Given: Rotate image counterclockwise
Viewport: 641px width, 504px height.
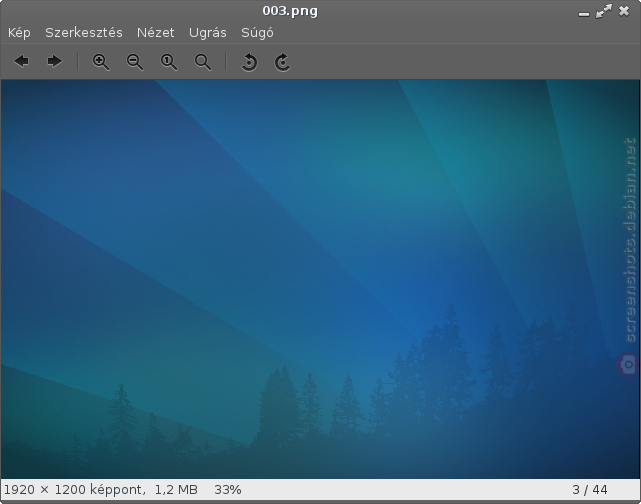Looking at the screenshot, I should click(x=249, y=63).
